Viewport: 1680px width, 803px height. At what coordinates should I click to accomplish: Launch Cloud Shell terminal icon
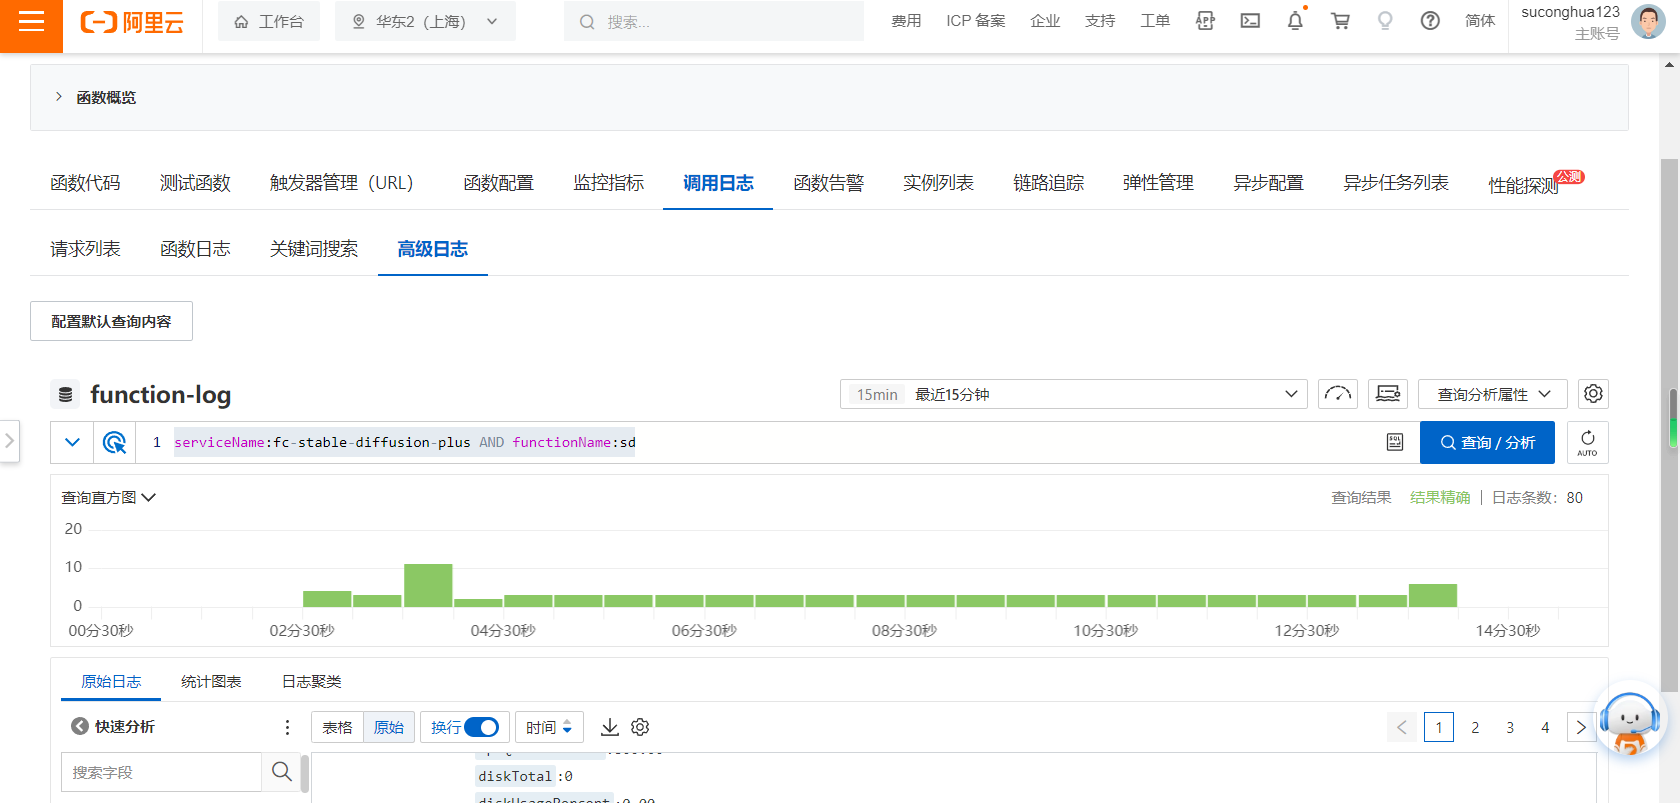tap(1250, 21)
